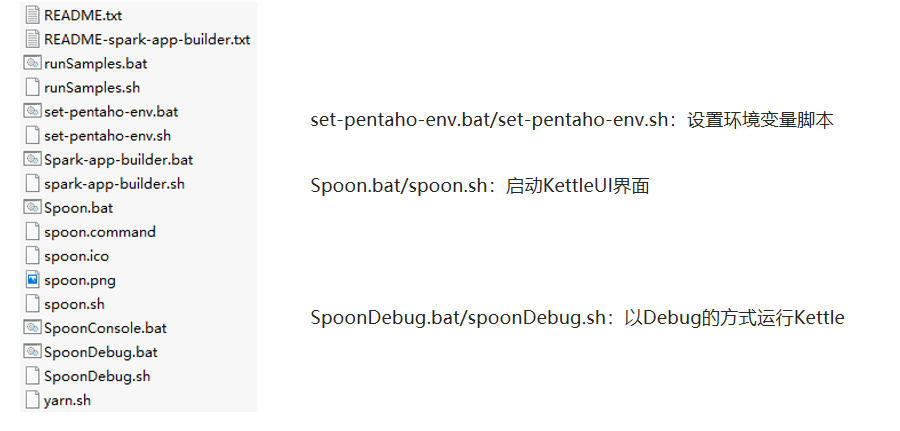Select the spoon.png image file icon
The image size is (900, 431).
pos(33,280)
